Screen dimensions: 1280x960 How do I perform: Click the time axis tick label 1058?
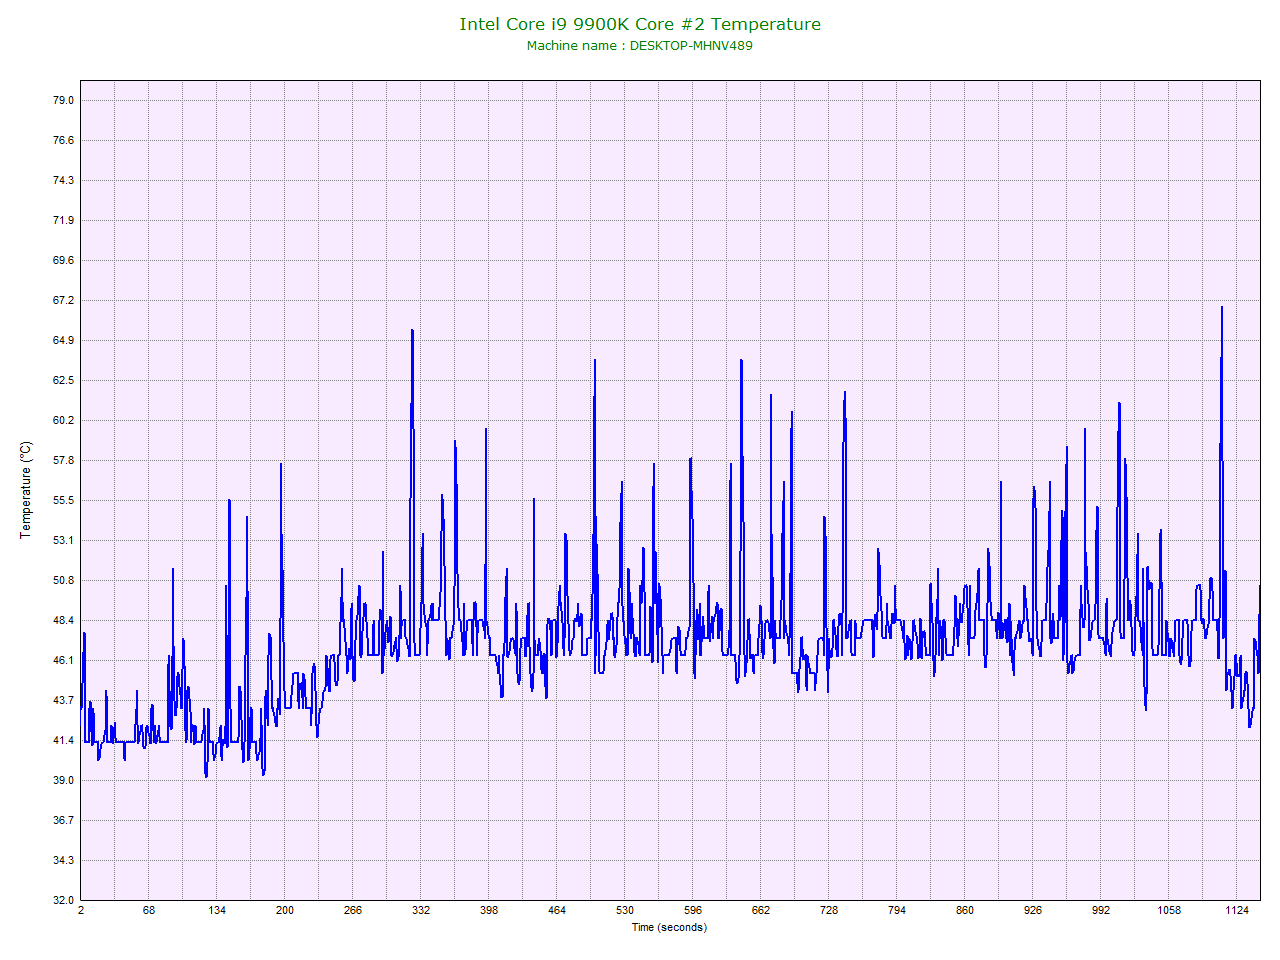click(1169, 910)
